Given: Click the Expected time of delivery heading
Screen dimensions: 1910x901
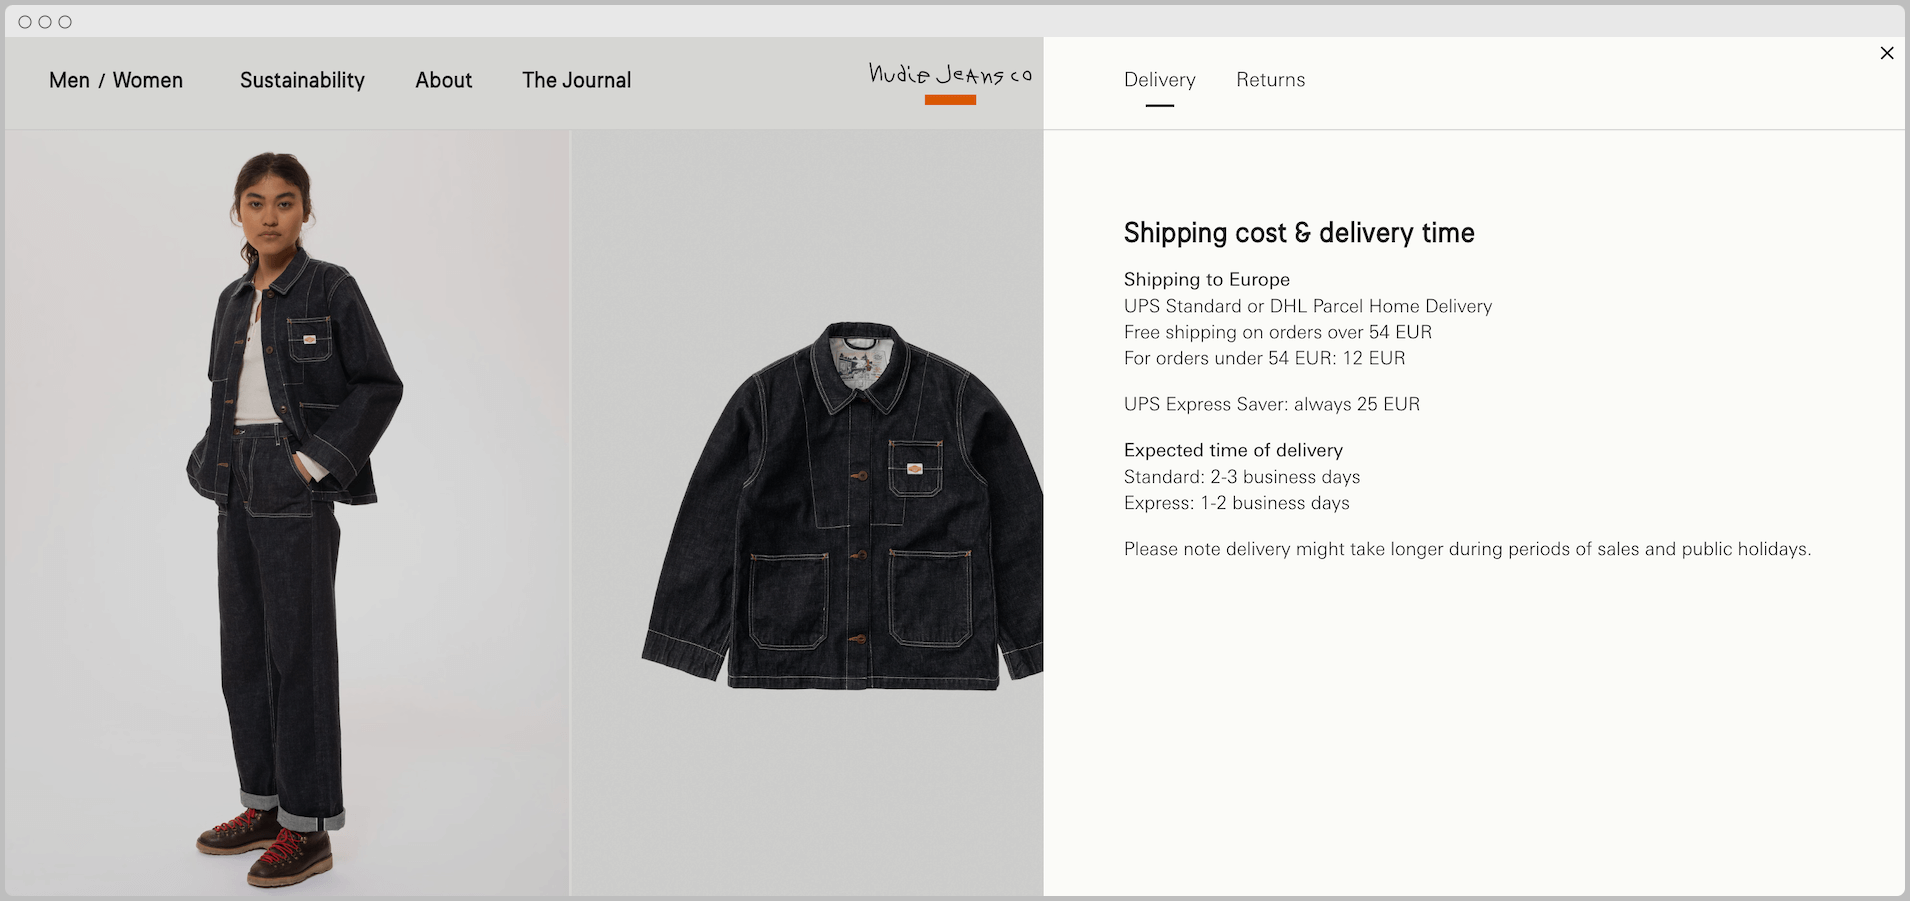Looking at the screenshot, I should pos(1233,450).
